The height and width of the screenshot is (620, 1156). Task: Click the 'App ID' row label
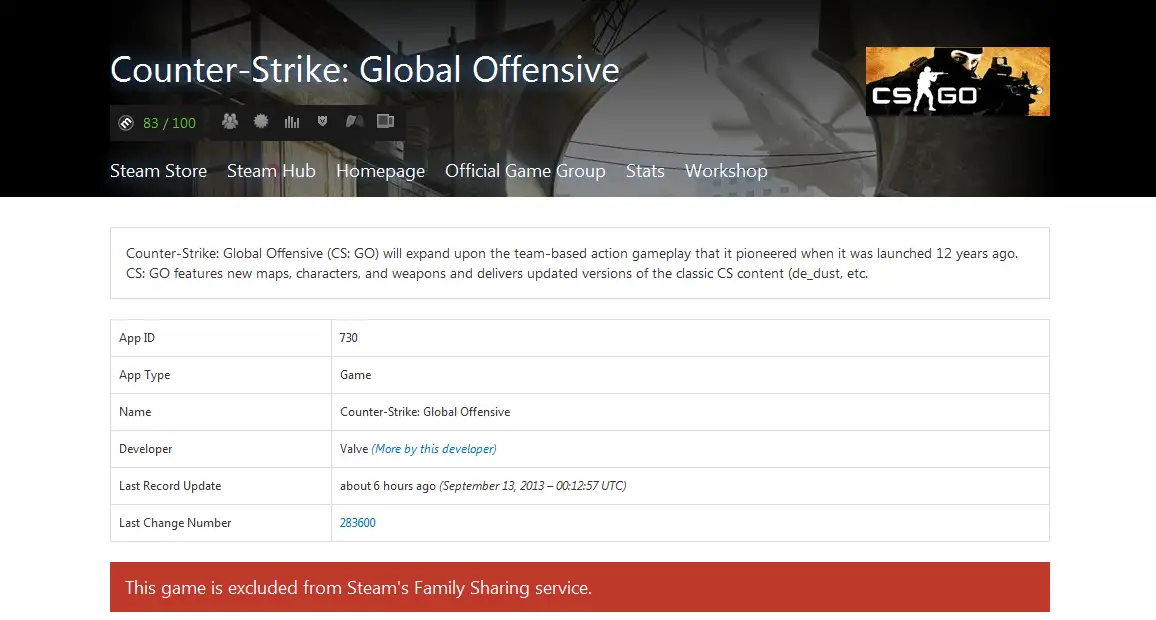pyautogui.click(x=136, y=338)
